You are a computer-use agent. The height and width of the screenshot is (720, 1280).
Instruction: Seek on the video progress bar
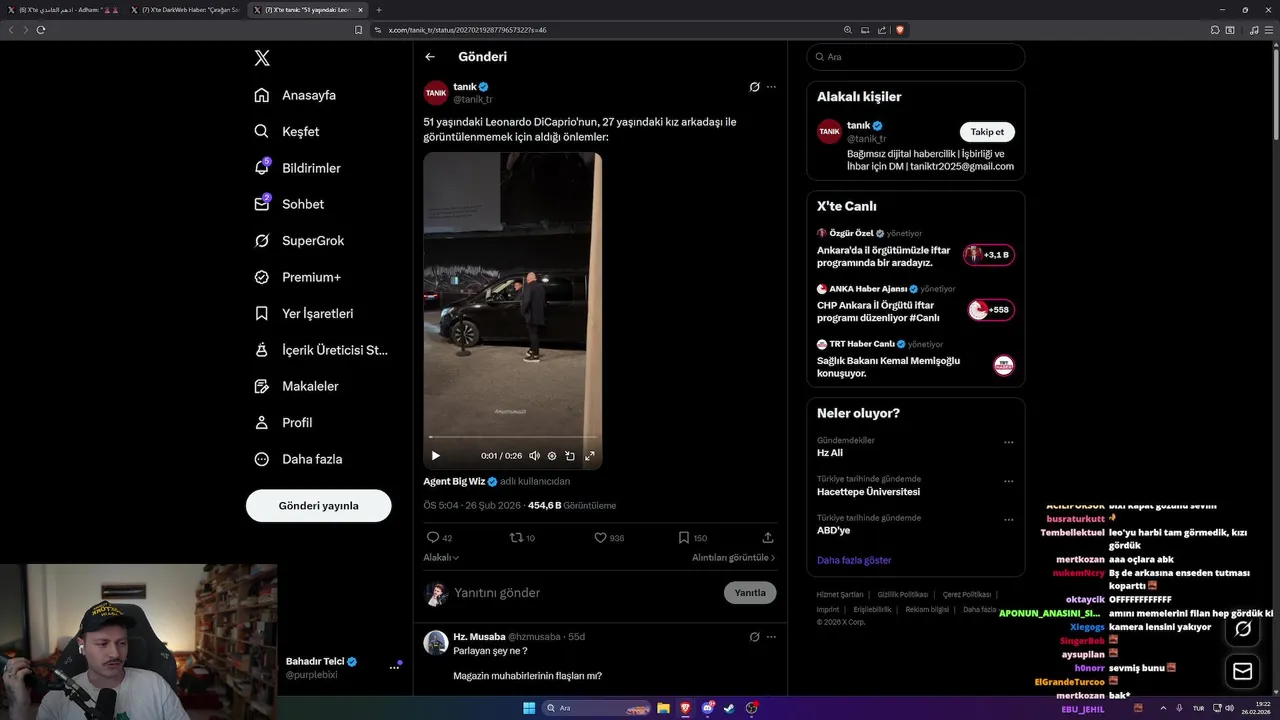[512, 437]
